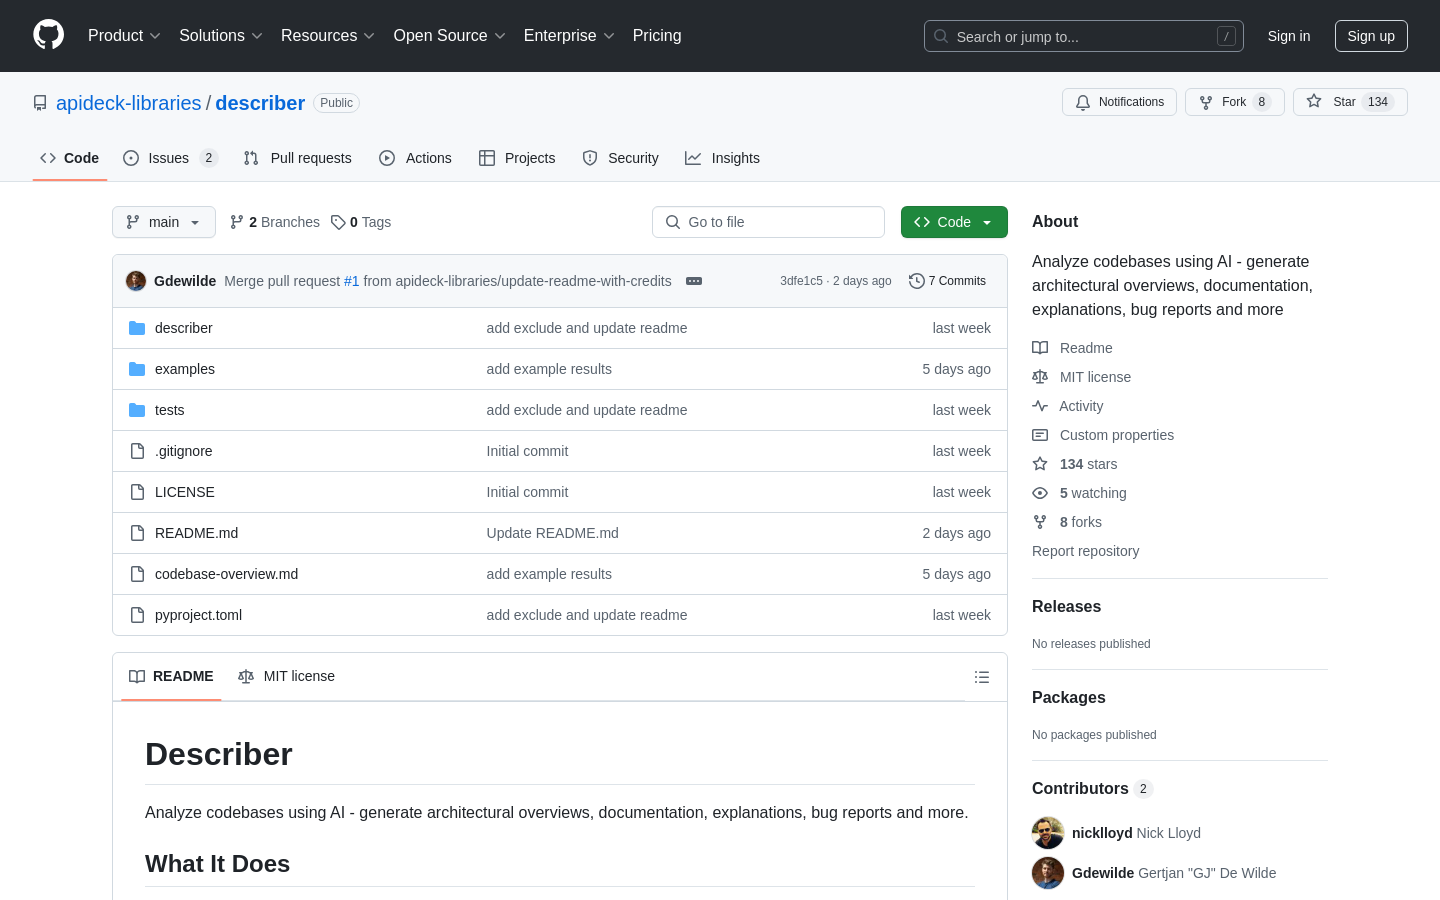Open the README outline list icon
Image resolution: width=1440 pixels, height=900 pixels.
982,677
